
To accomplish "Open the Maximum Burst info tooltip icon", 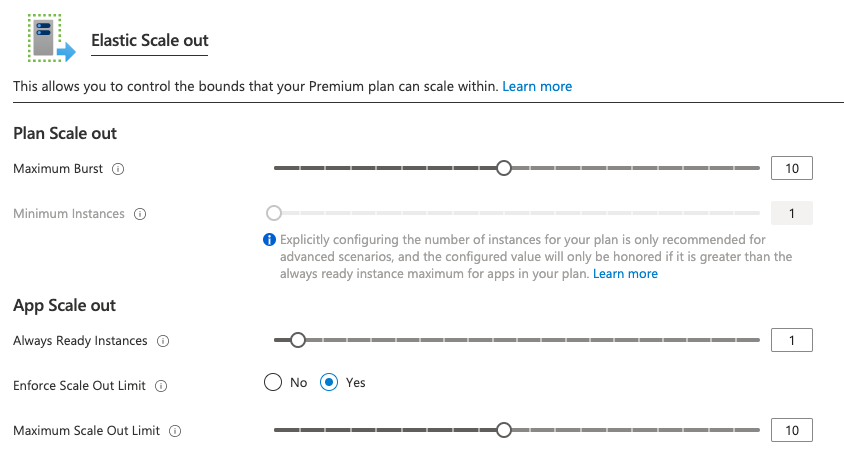I will tap(118, 169).
